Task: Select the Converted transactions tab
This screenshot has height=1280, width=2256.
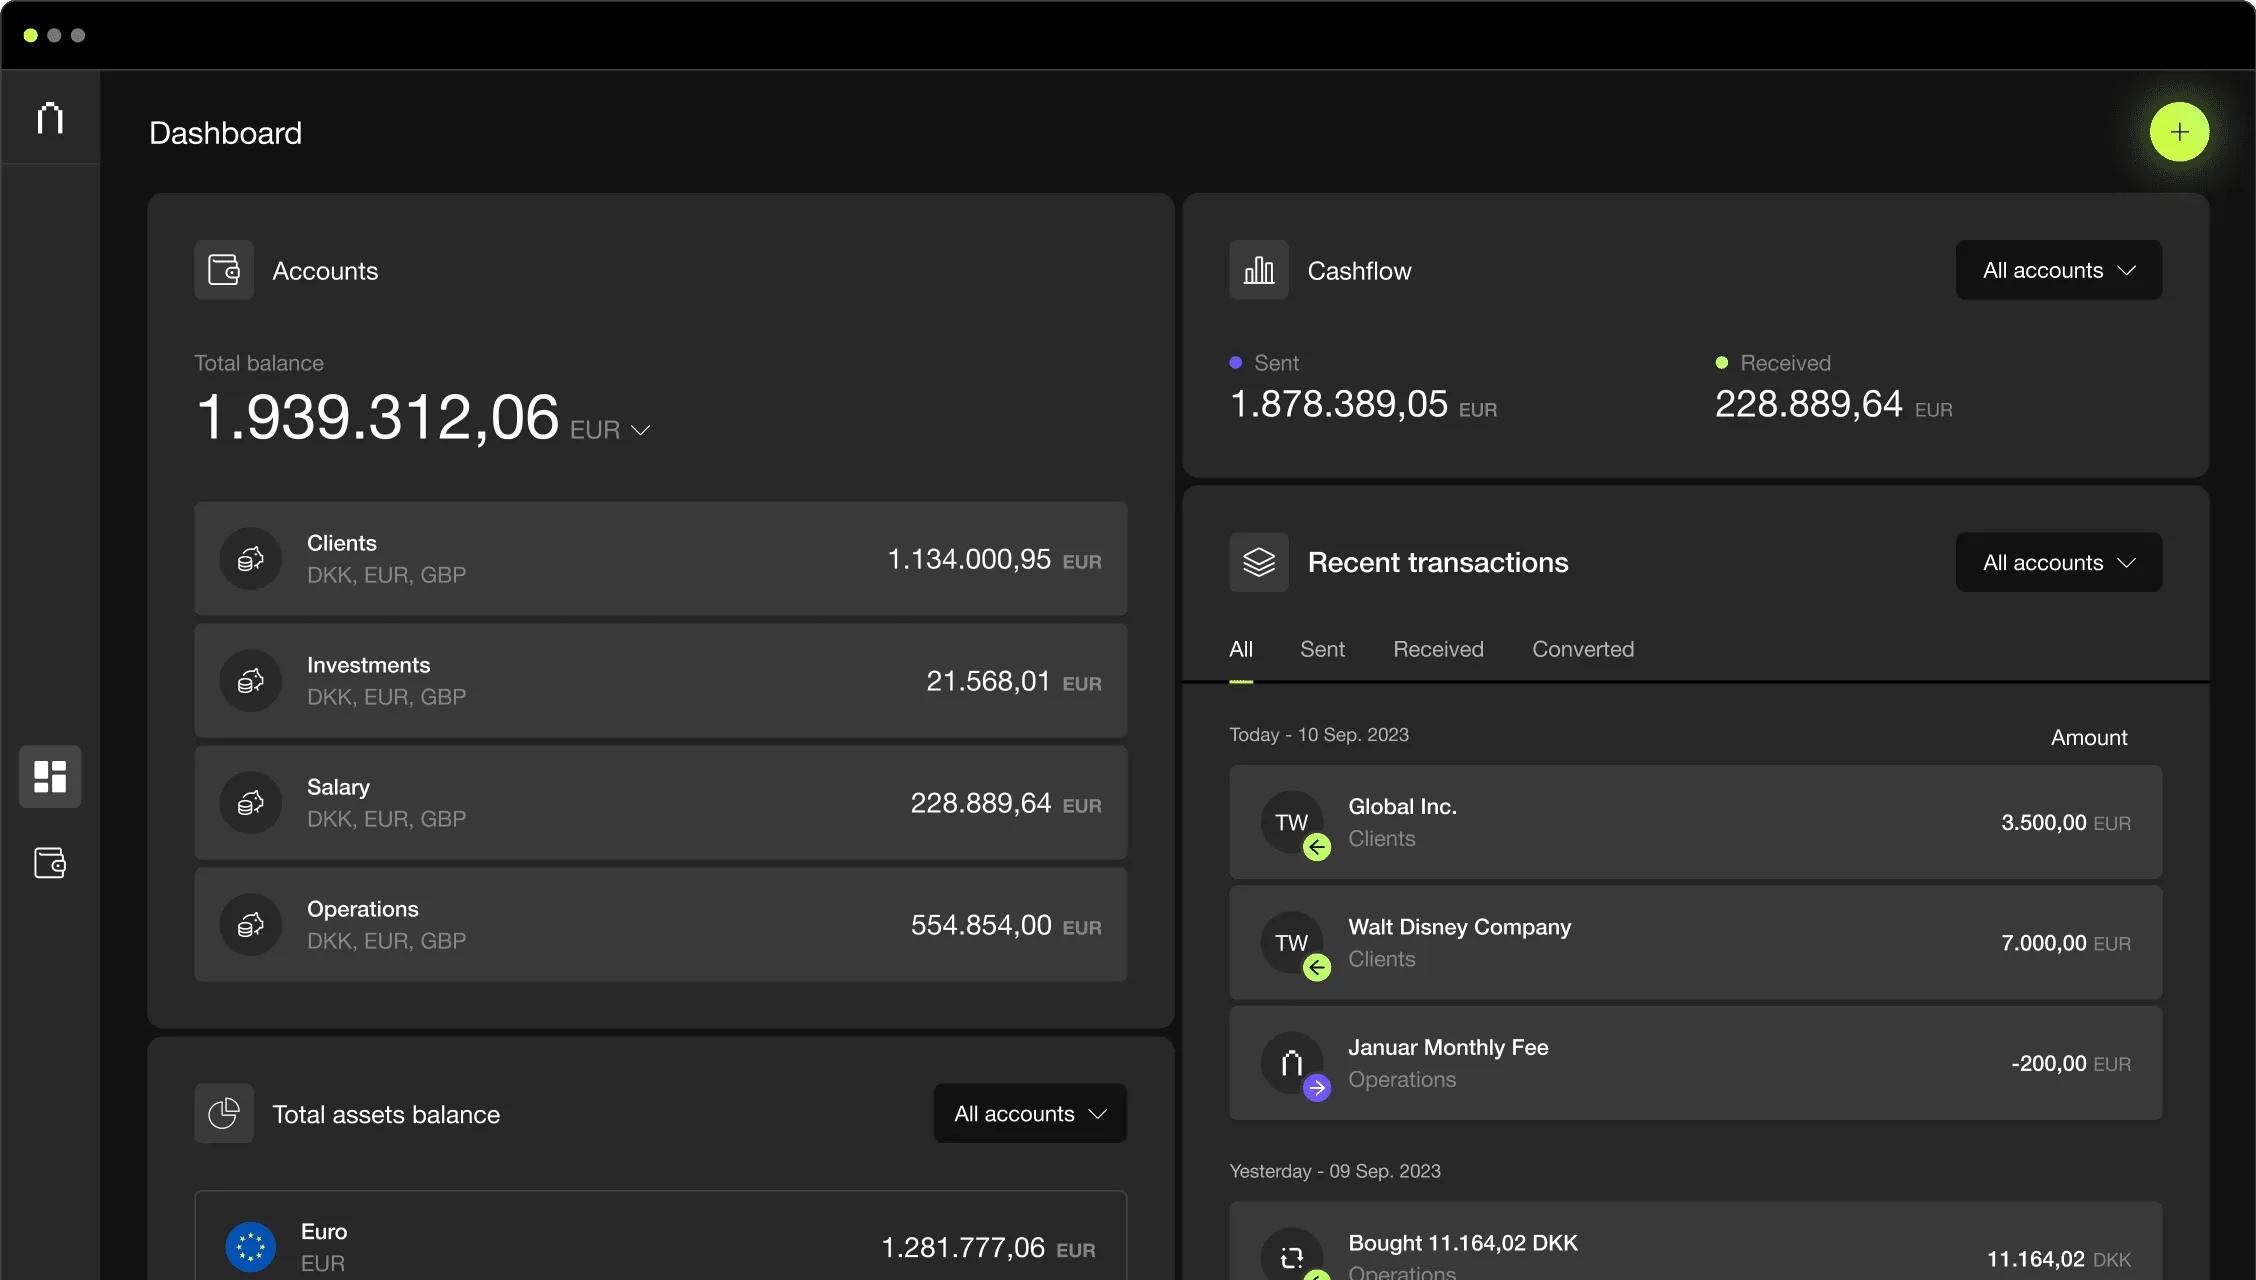Action: (1583, 649)
